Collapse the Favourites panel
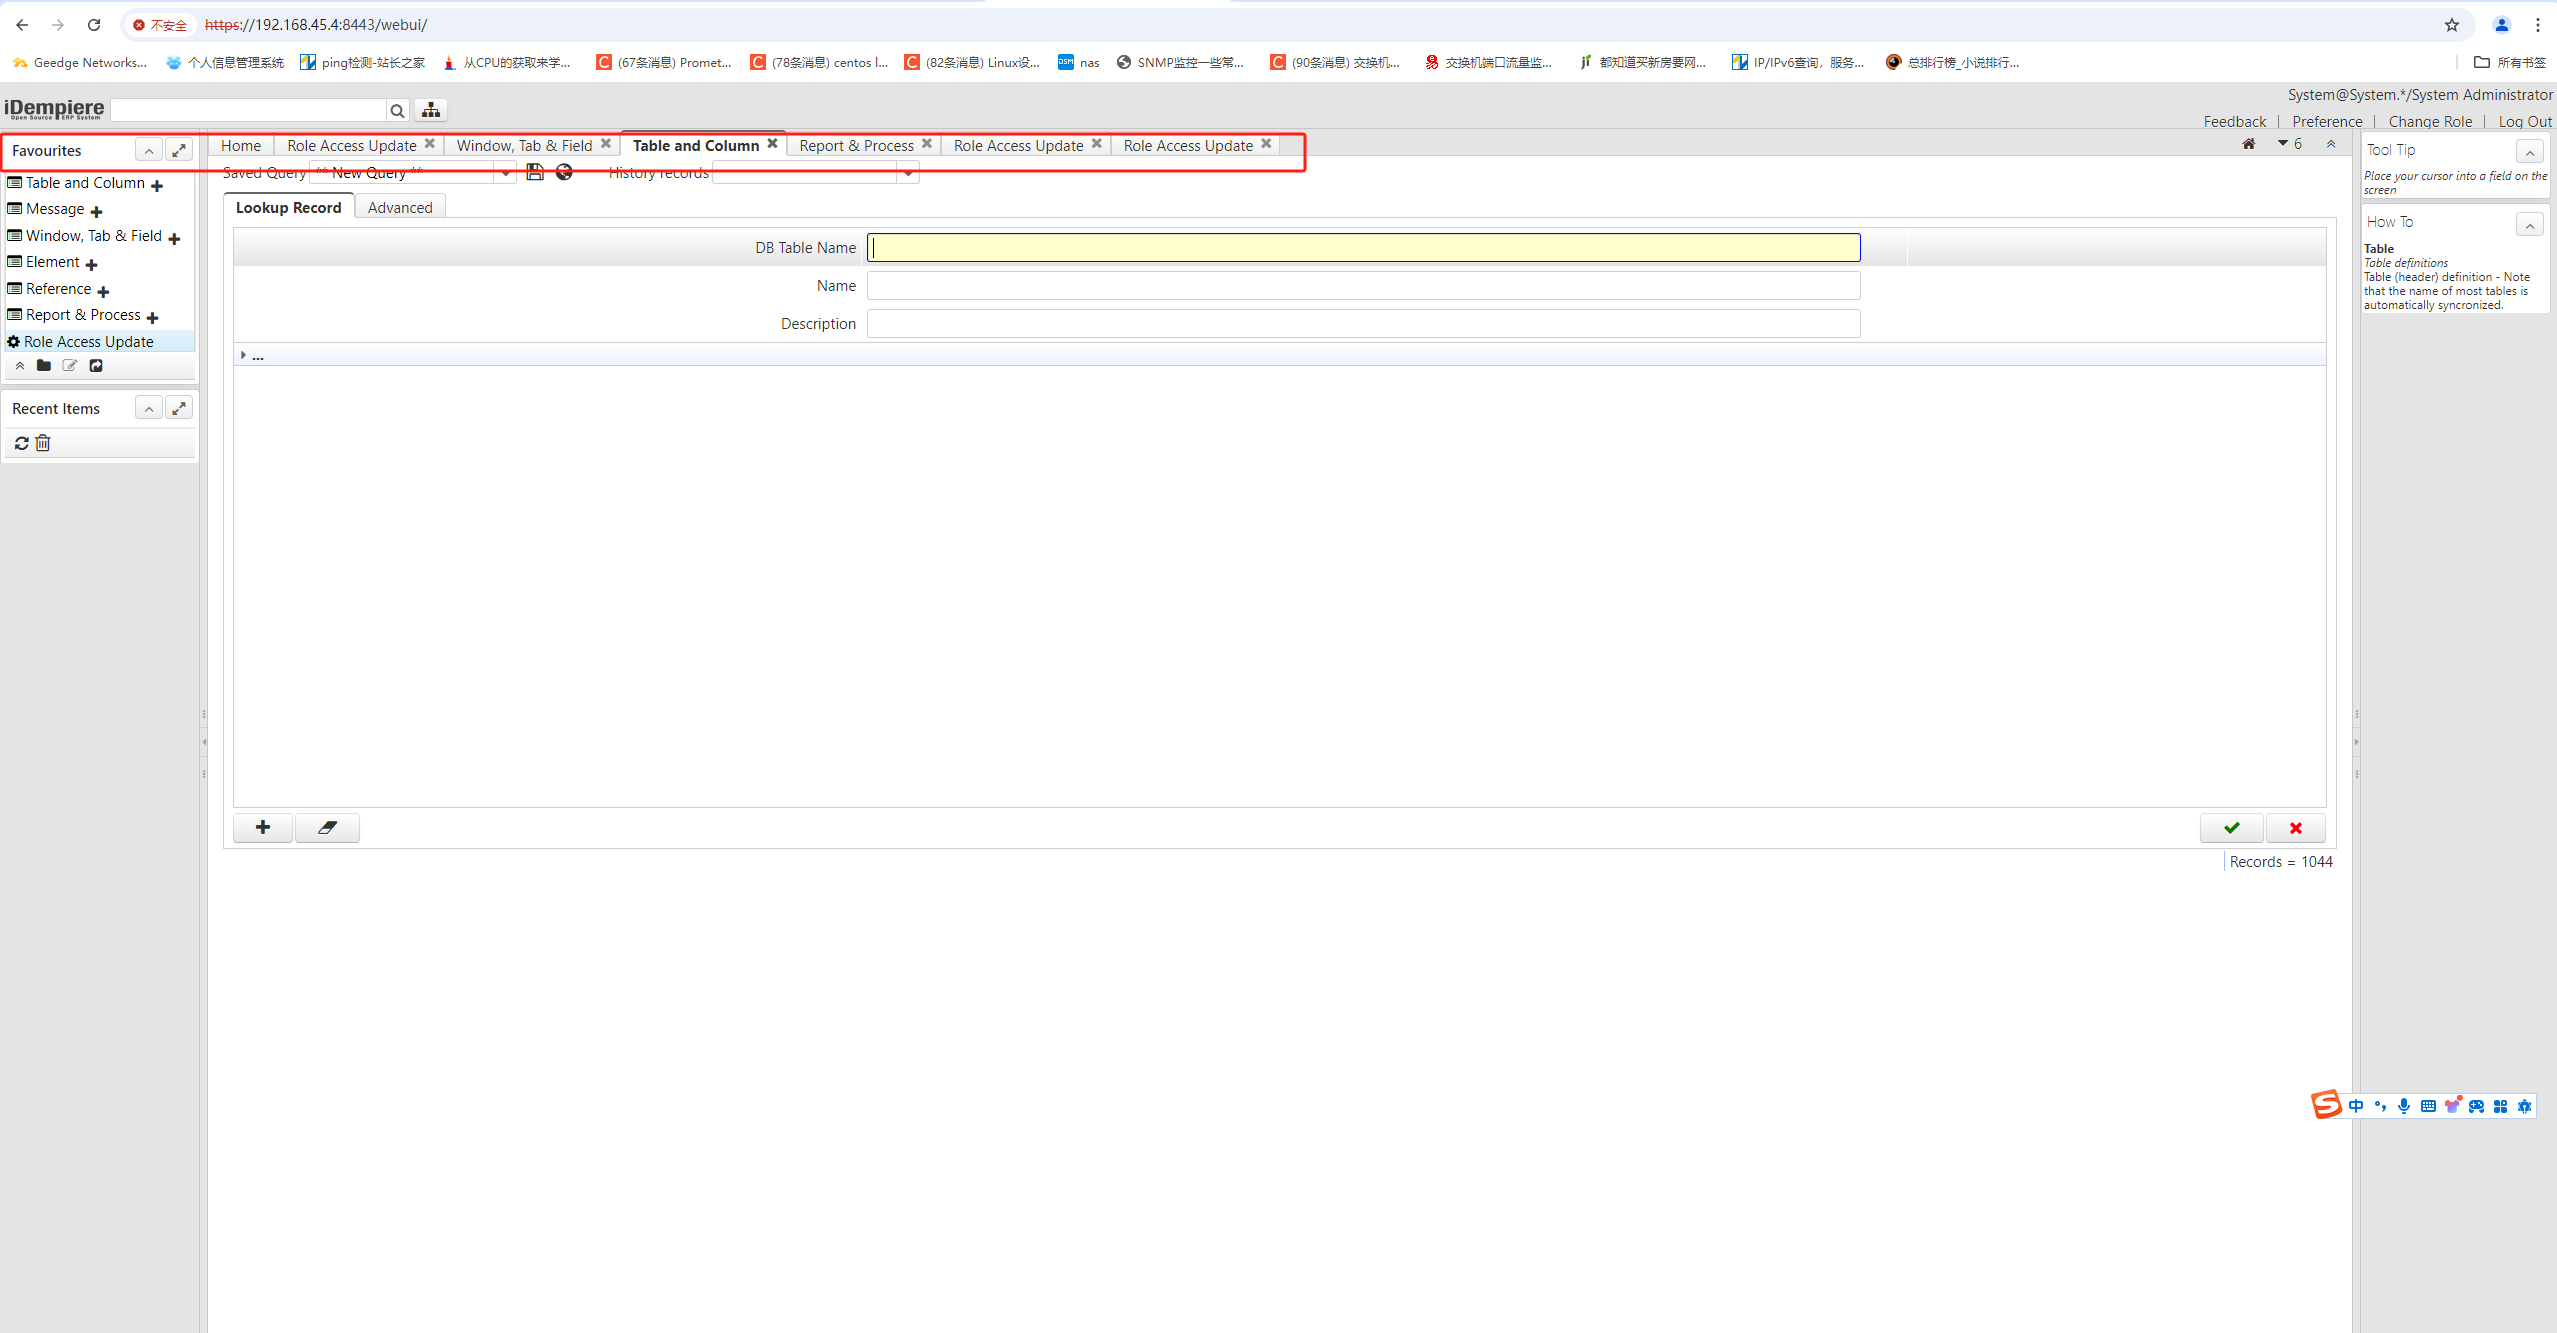 148,151
